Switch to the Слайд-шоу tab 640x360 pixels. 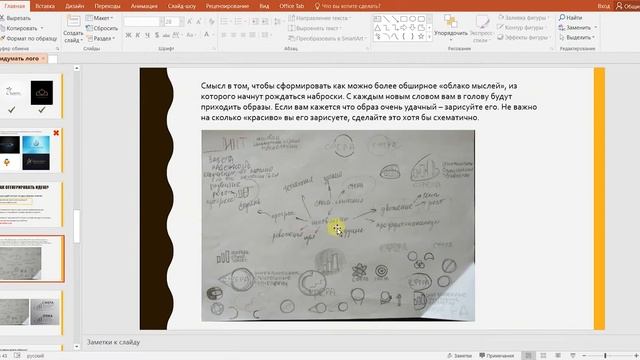click(x=182, y=6)
